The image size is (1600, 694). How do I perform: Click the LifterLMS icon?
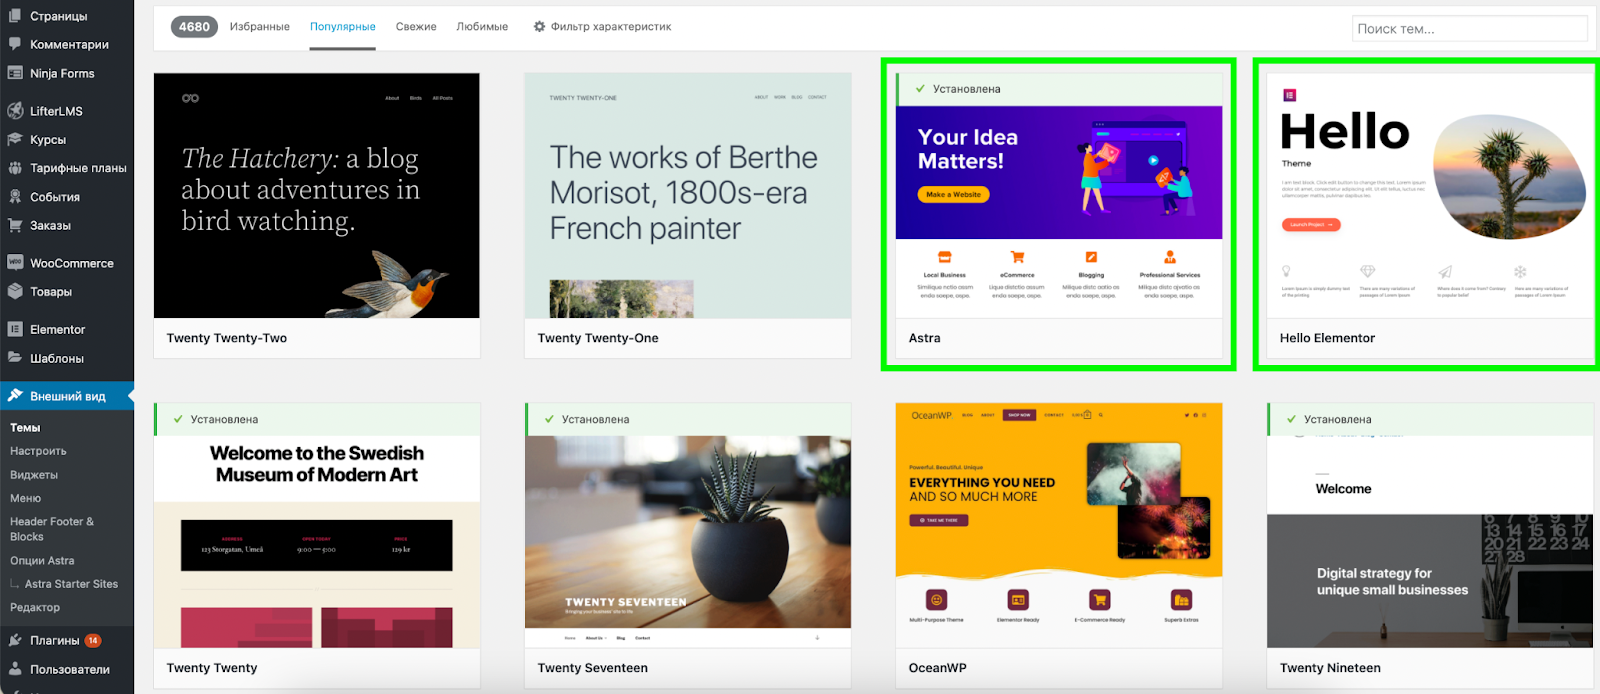click(15, 111)
